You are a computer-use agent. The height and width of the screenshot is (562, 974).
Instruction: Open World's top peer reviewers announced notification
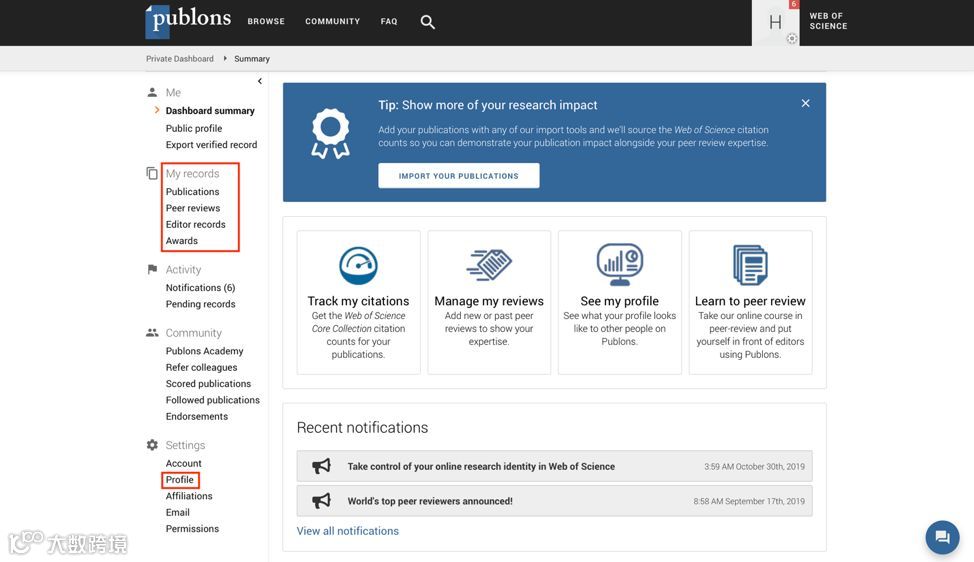pos(554,501)
